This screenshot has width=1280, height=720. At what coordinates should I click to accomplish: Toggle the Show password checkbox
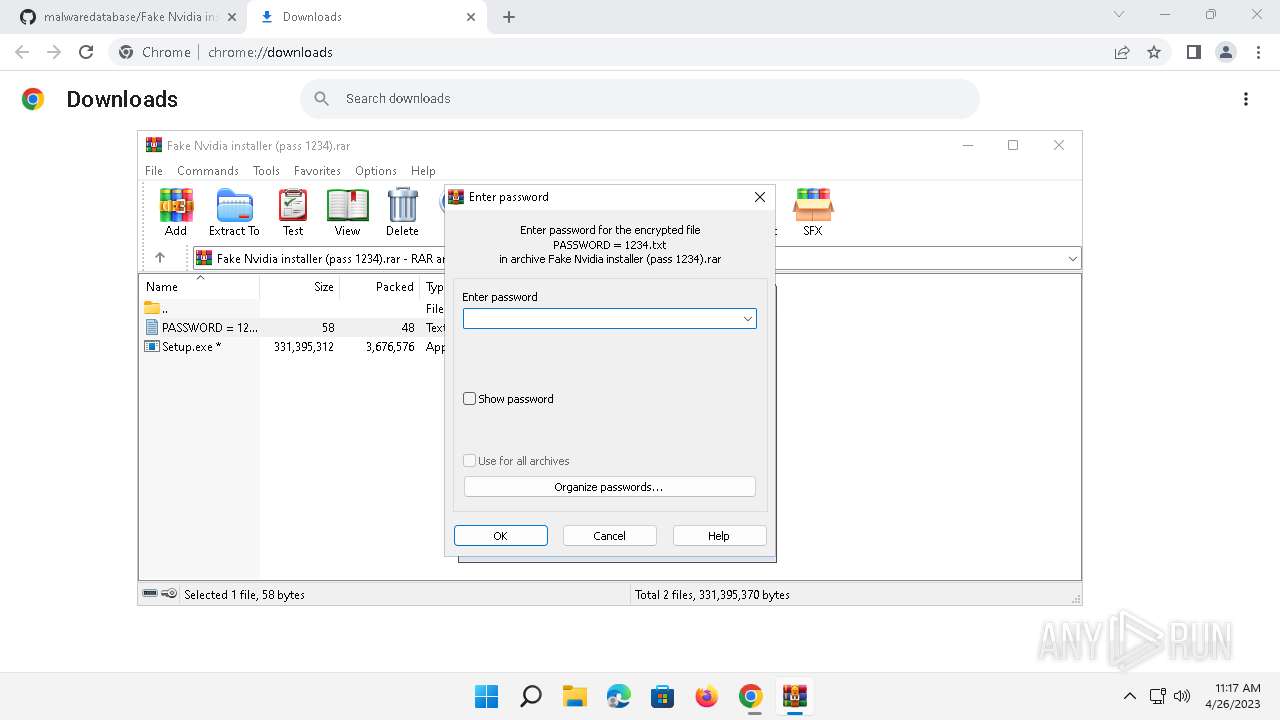click(469, 399)
